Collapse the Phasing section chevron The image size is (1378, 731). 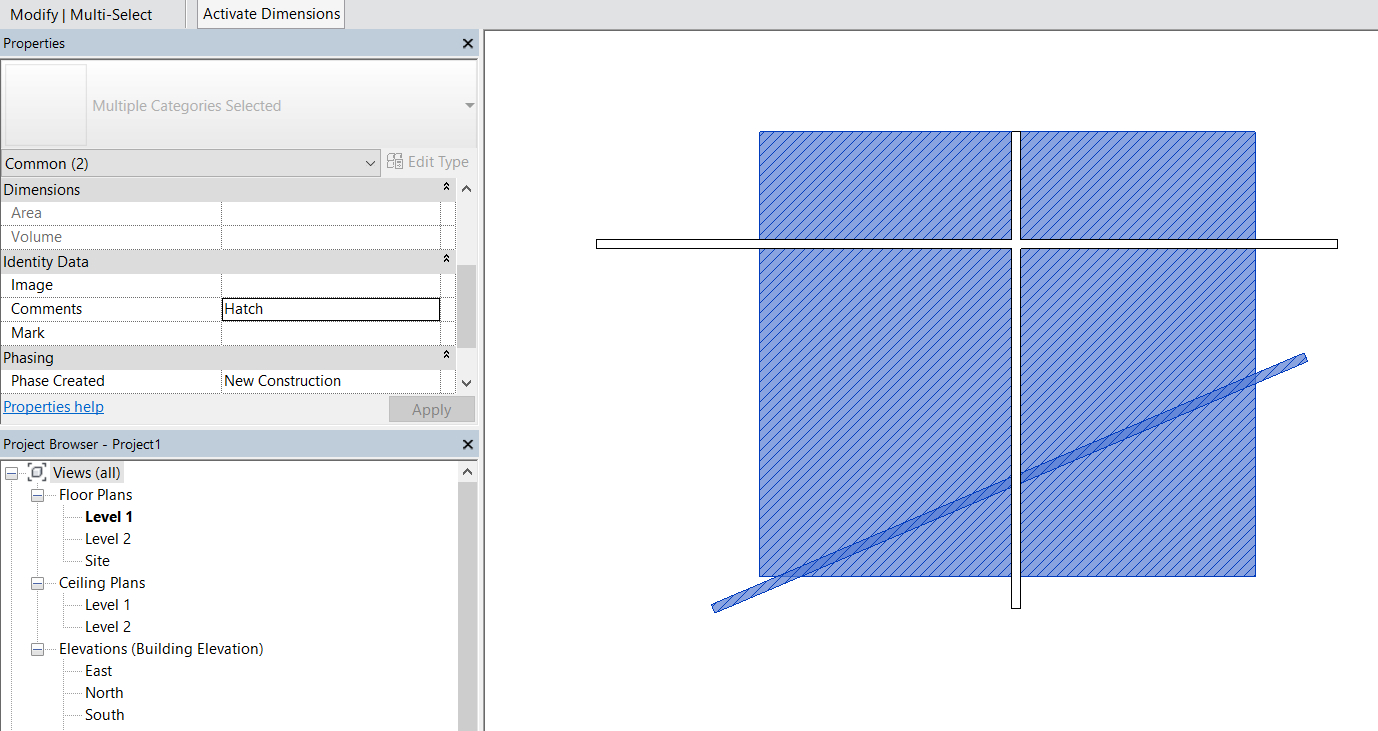click(446, 357)
